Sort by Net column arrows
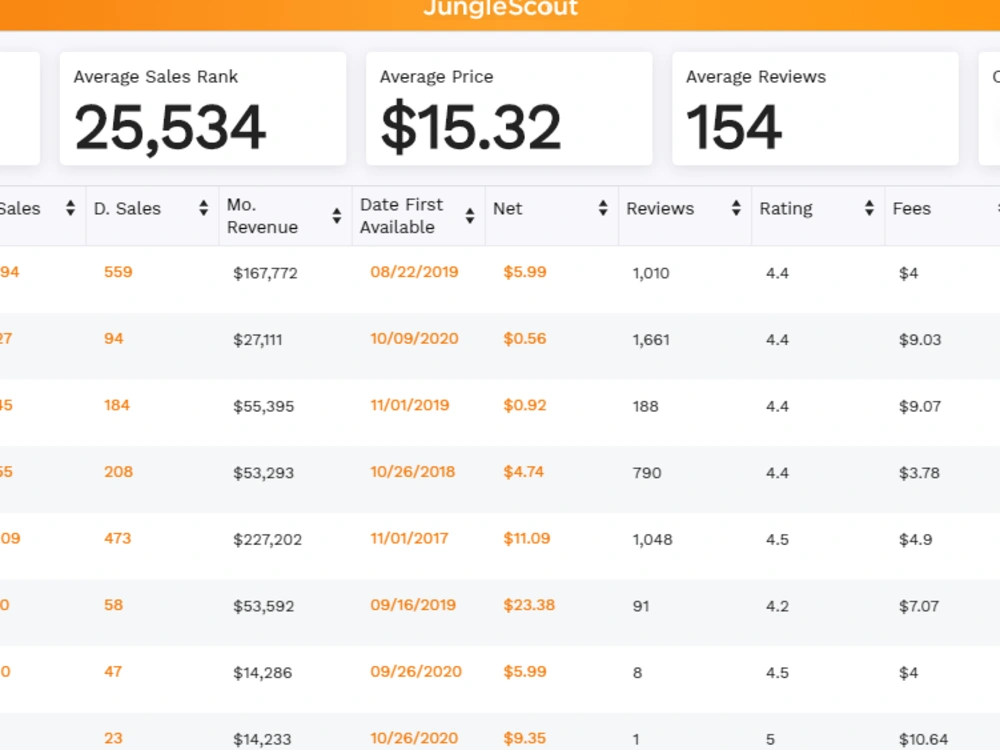1000x750 pixels. click(603, 208)
